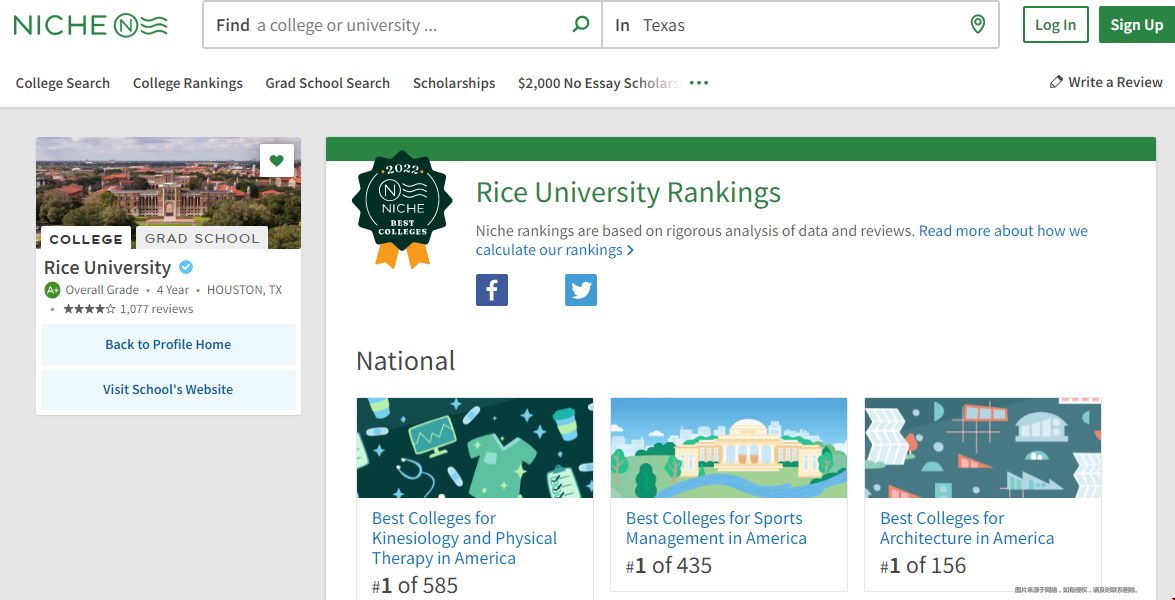
Task: Open Best Colleges for Sports Management in America
Action: 716,528
